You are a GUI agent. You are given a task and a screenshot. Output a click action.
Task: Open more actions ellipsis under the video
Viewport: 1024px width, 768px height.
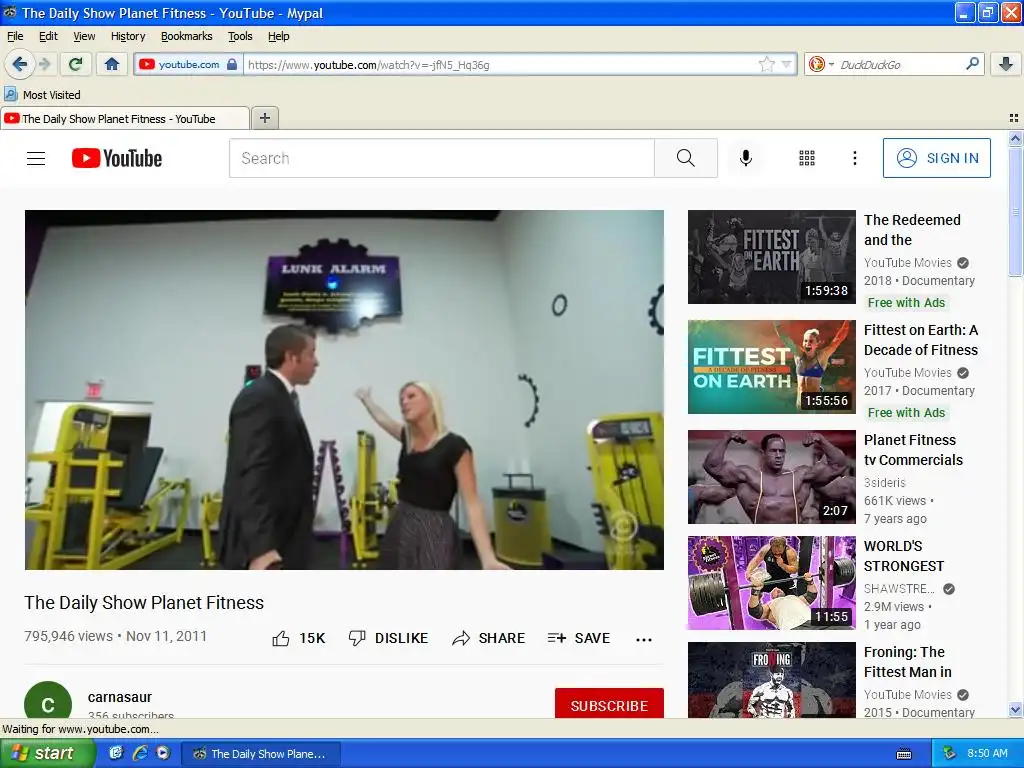pyautogui.click(x=644, y=639)
